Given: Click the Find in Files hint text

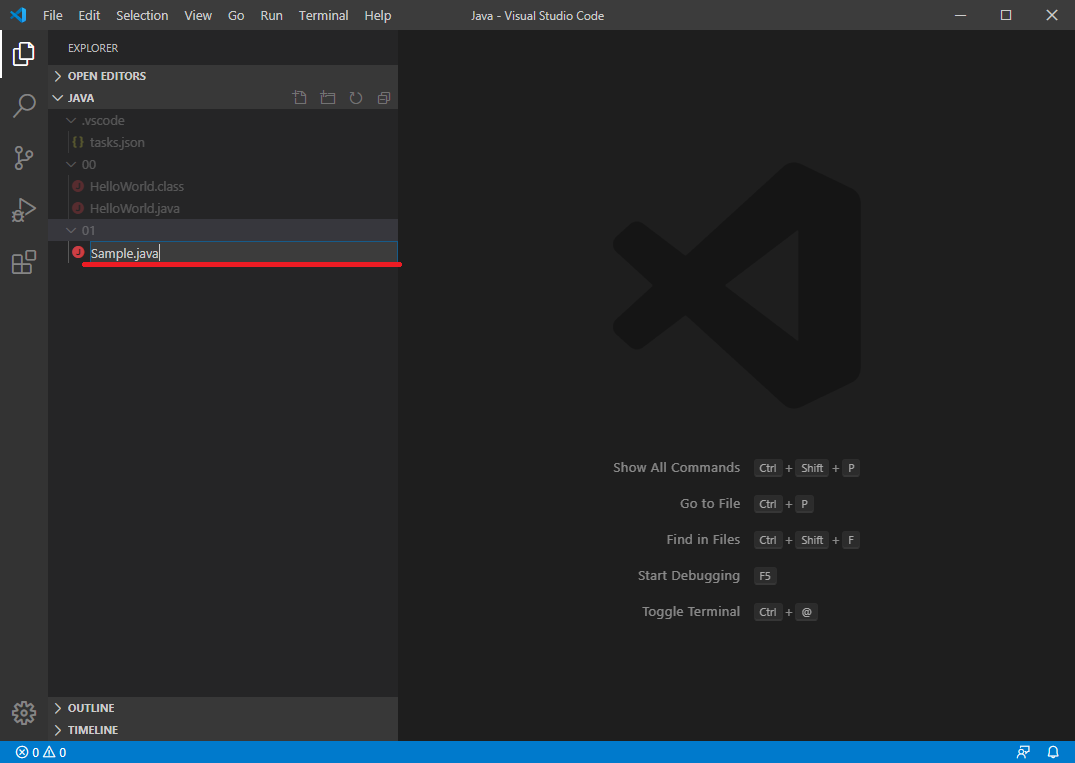Looking at the screenshot, I should point(703,540).
